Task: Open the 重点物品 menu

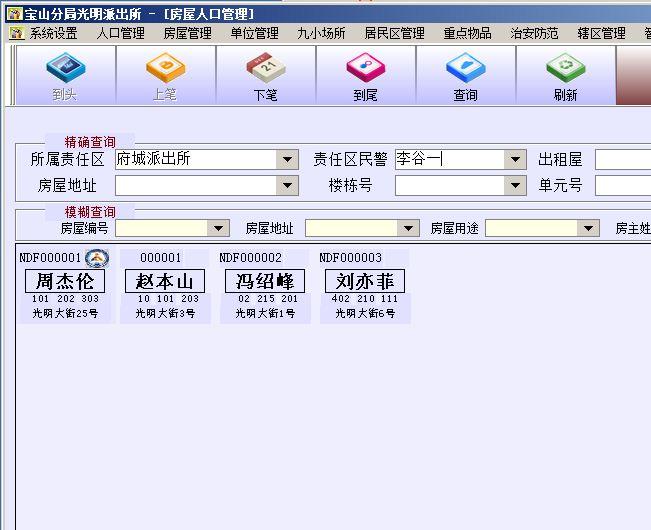Action: [x=467, y=33]
